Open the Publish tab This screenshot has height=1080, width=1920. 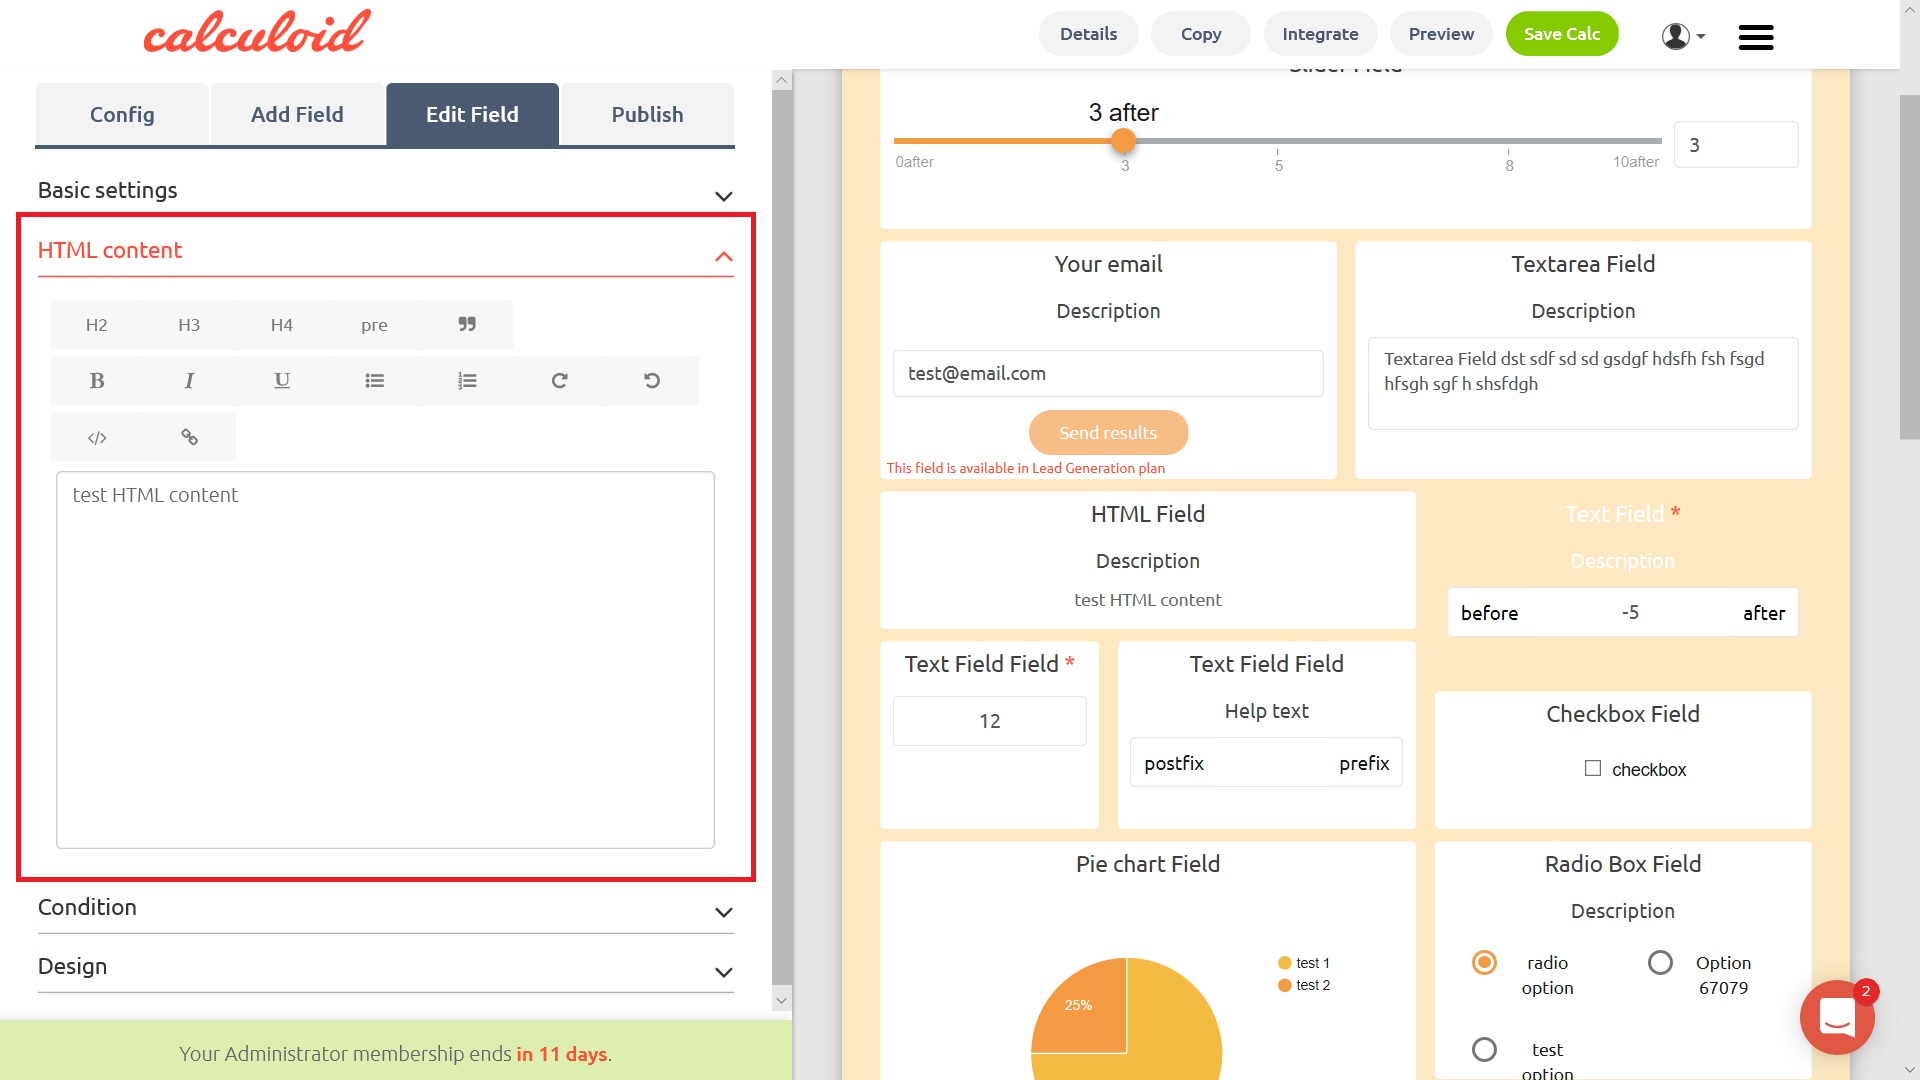pos(647,115)
